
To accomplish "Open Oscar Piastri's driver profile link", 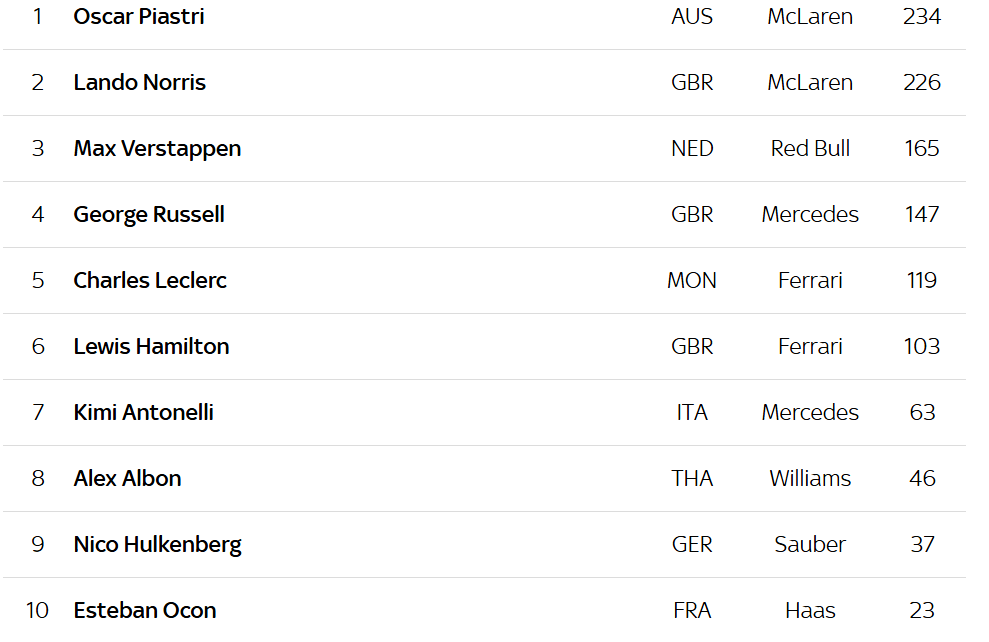I will click(x=139, y=17).
